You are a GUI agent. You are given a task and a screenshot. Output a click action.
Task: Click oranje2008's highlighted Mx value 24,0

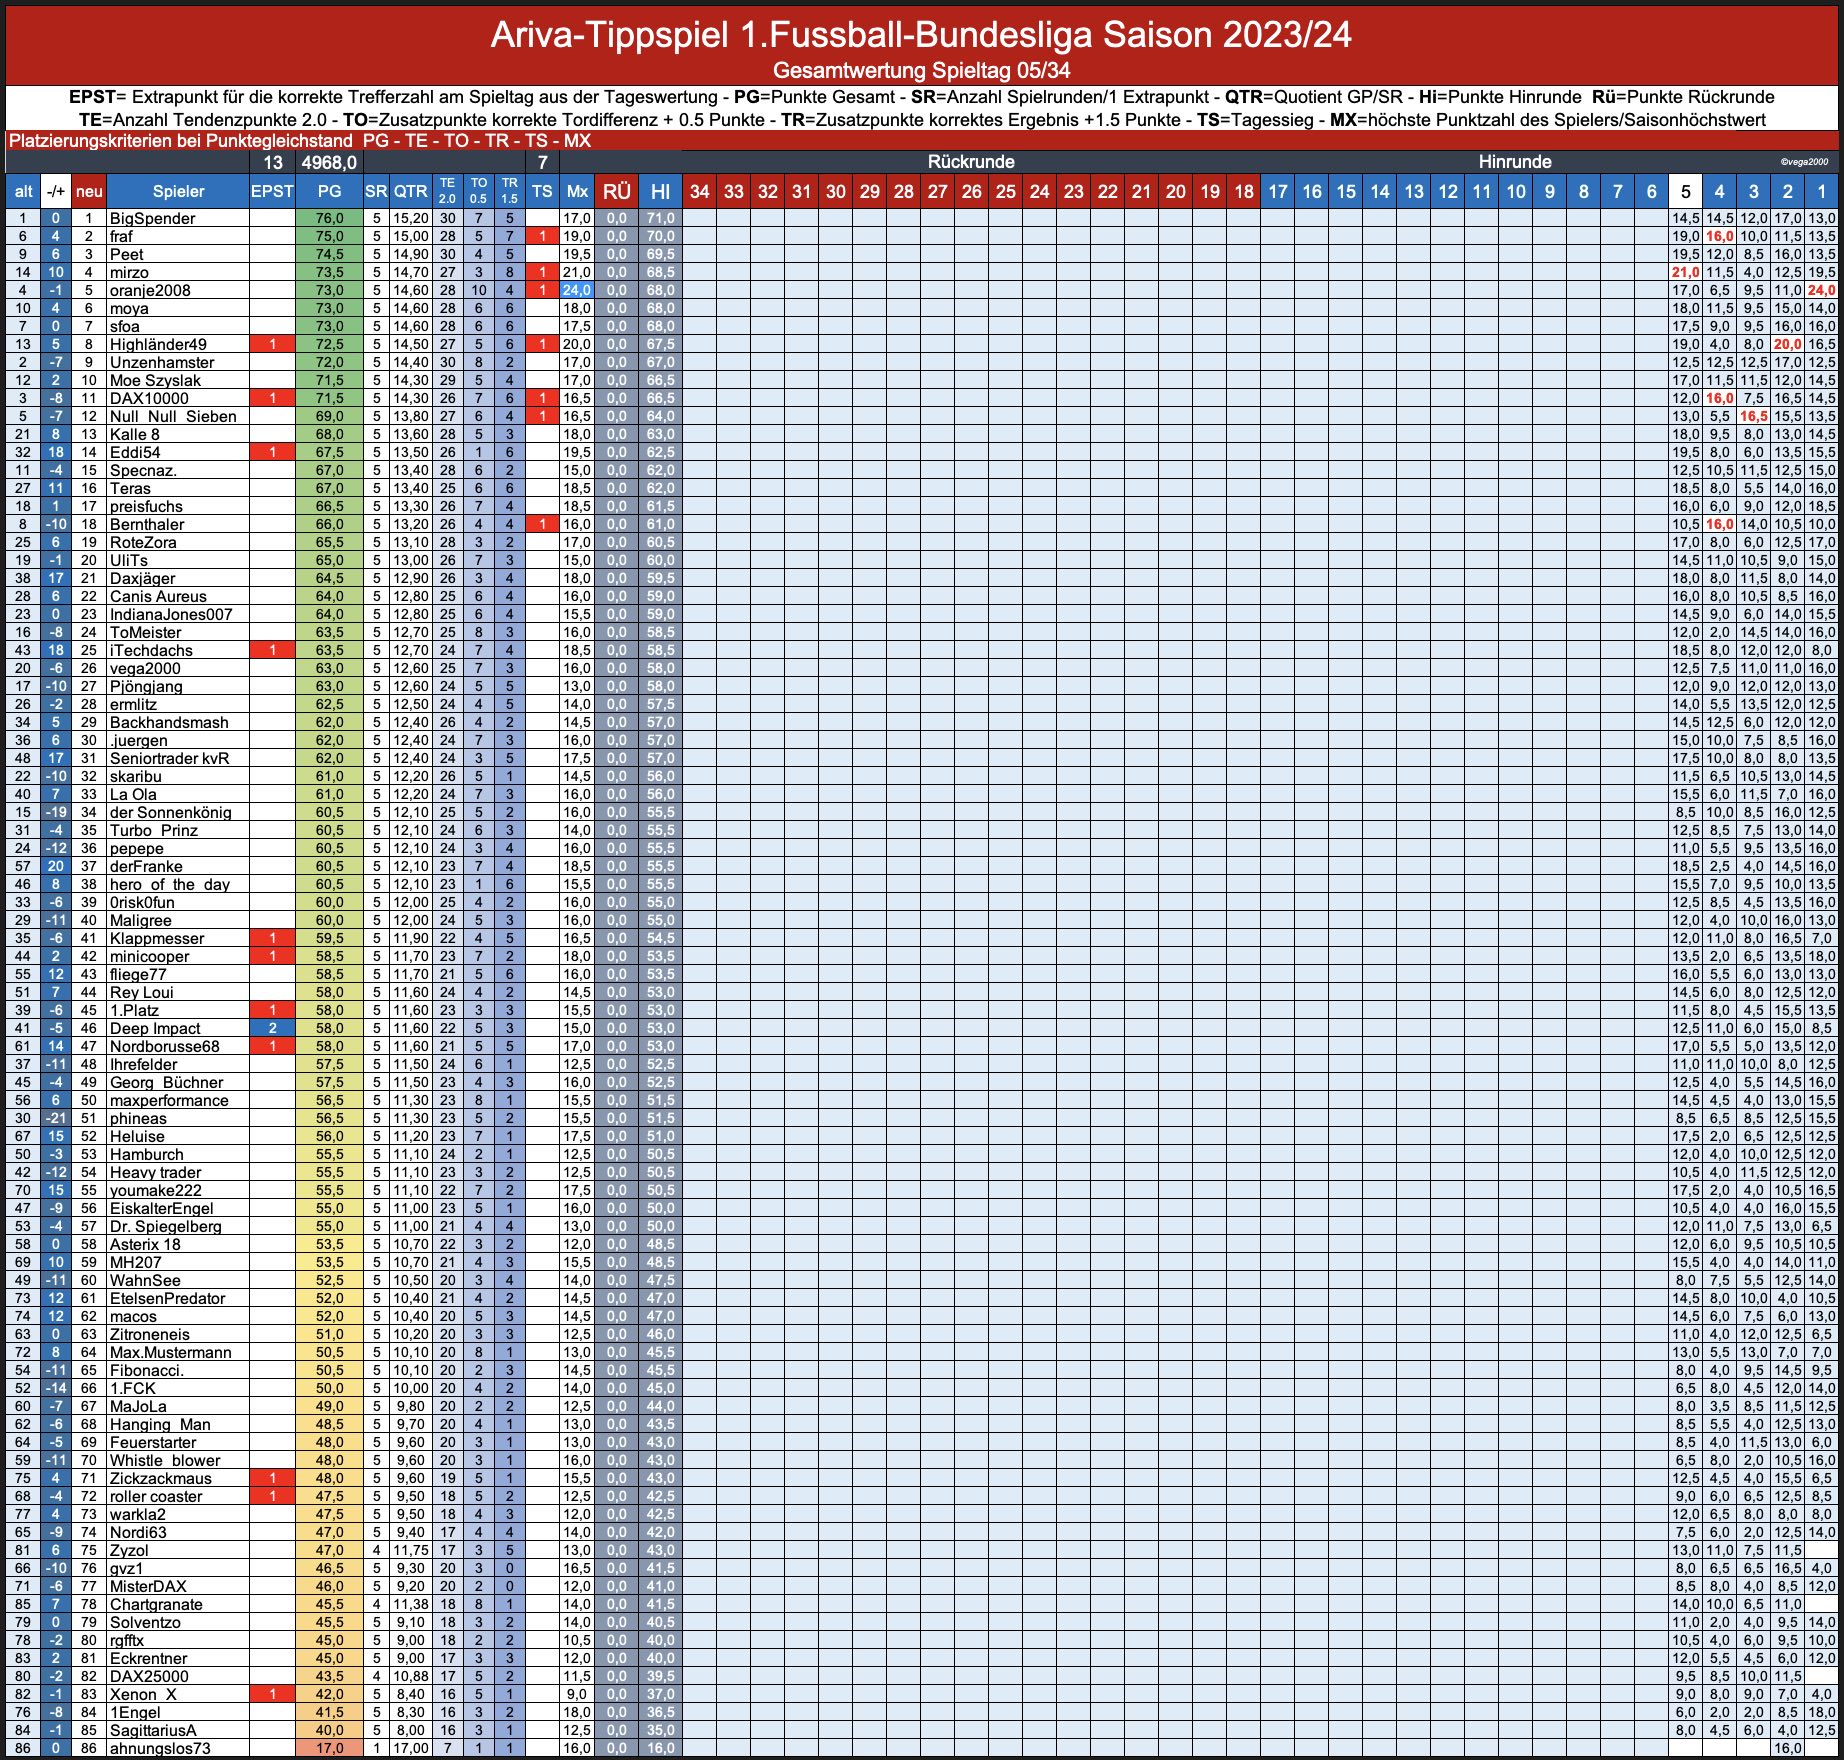[x=577, y=290]
